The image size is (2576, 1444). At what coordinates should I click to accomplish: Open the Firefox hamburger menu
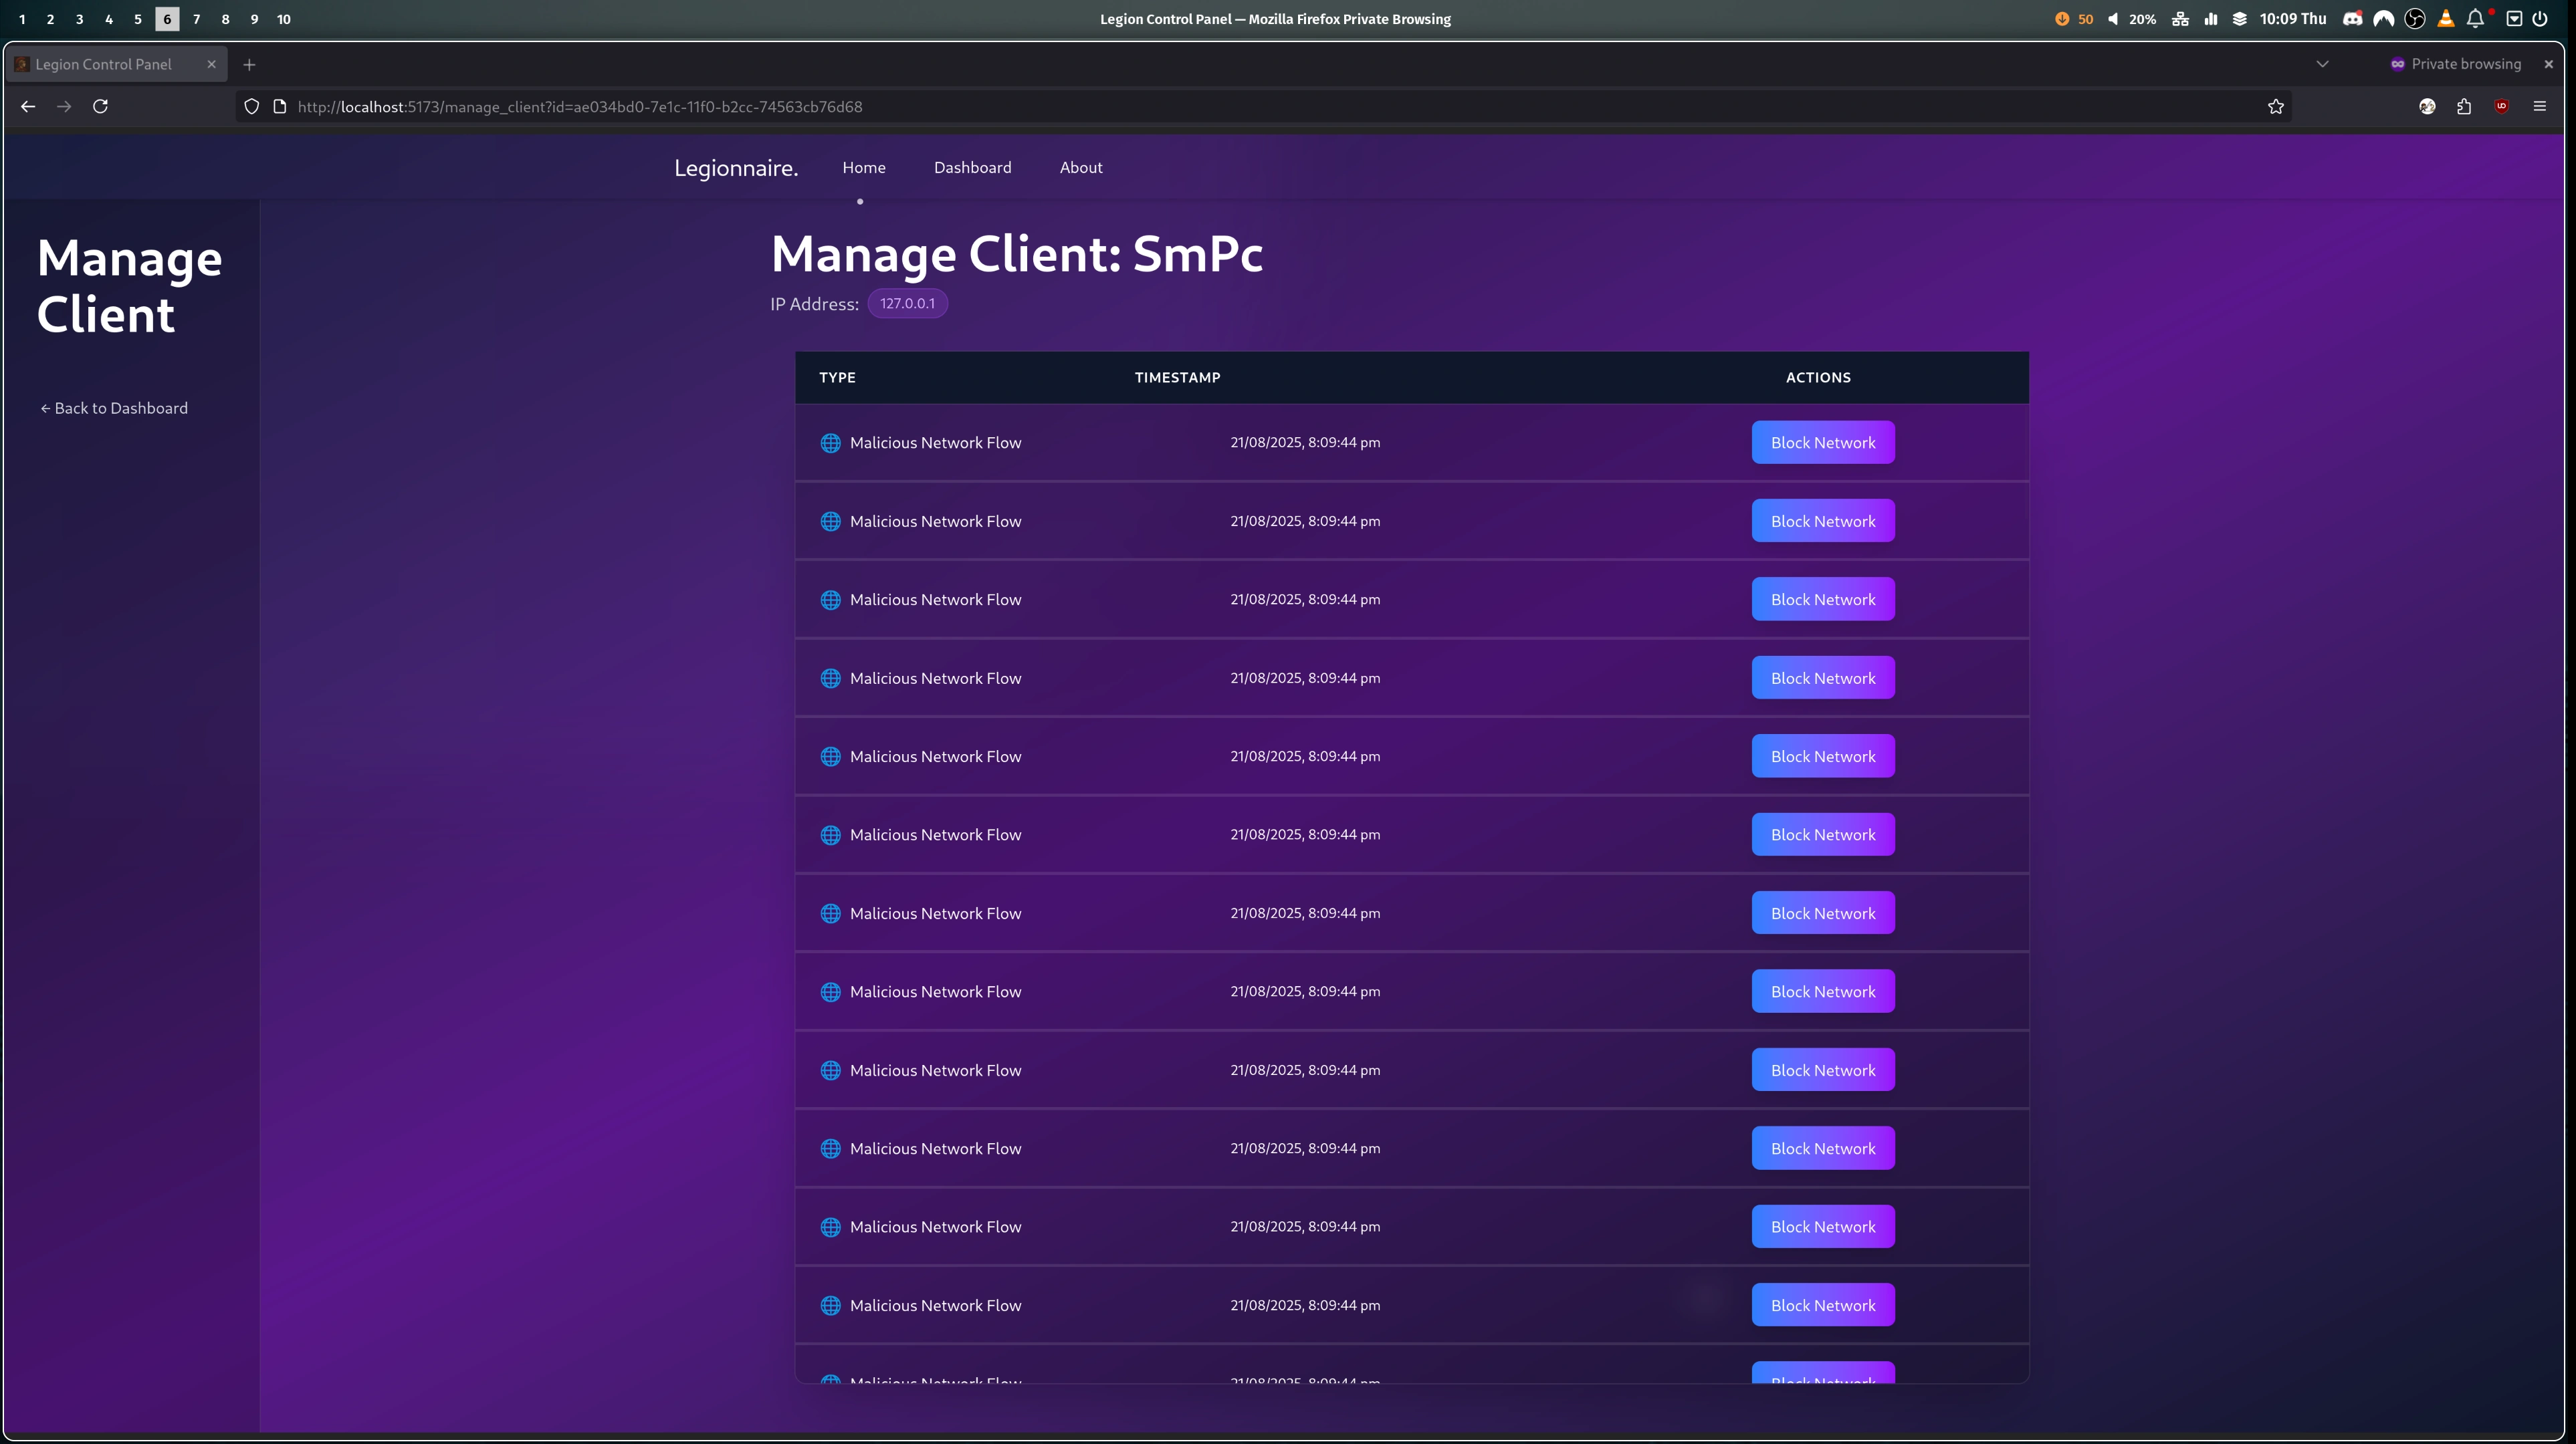(2540, 106)
